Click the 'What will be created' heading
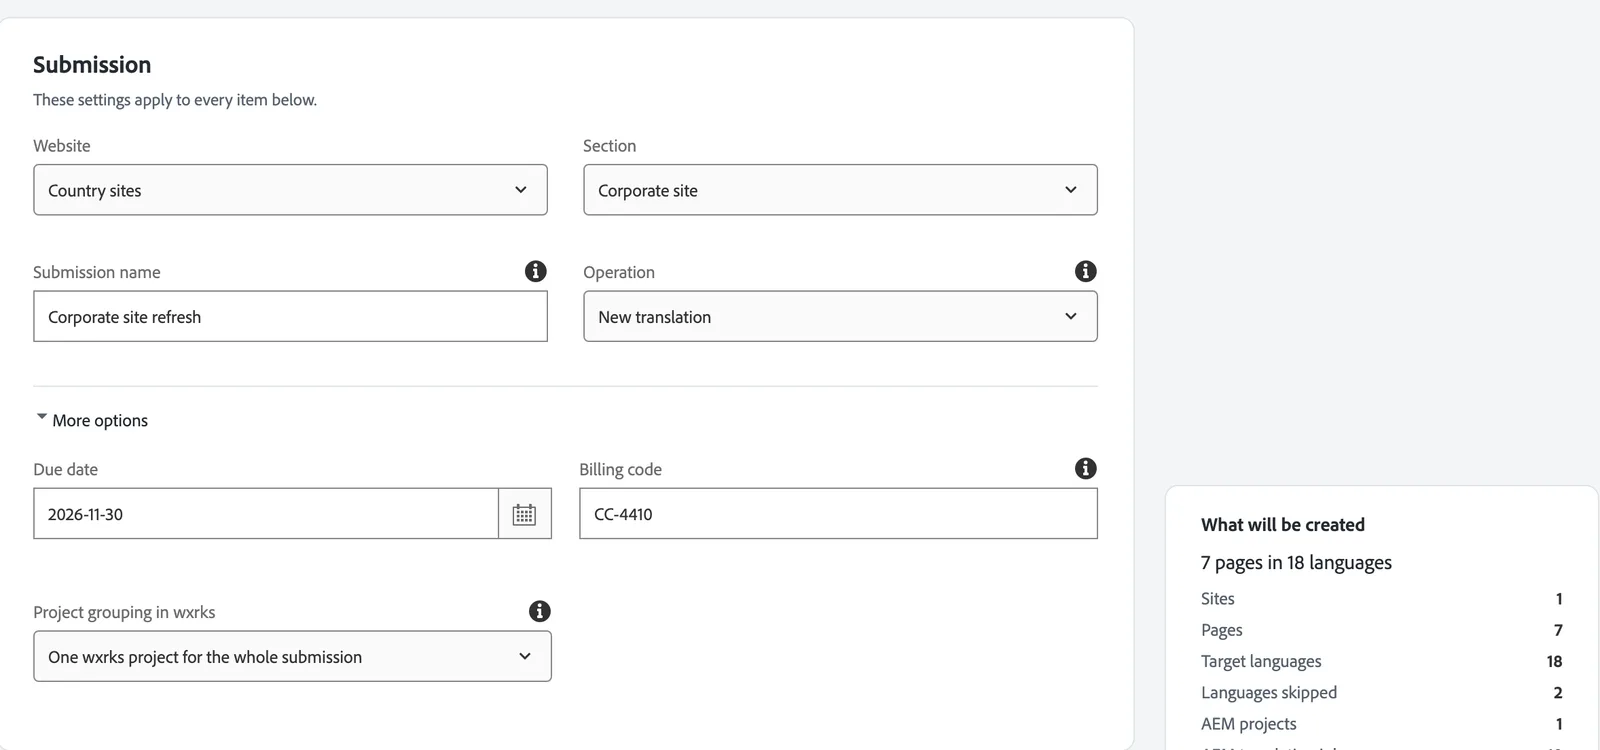 click(x=1283, y=525)
